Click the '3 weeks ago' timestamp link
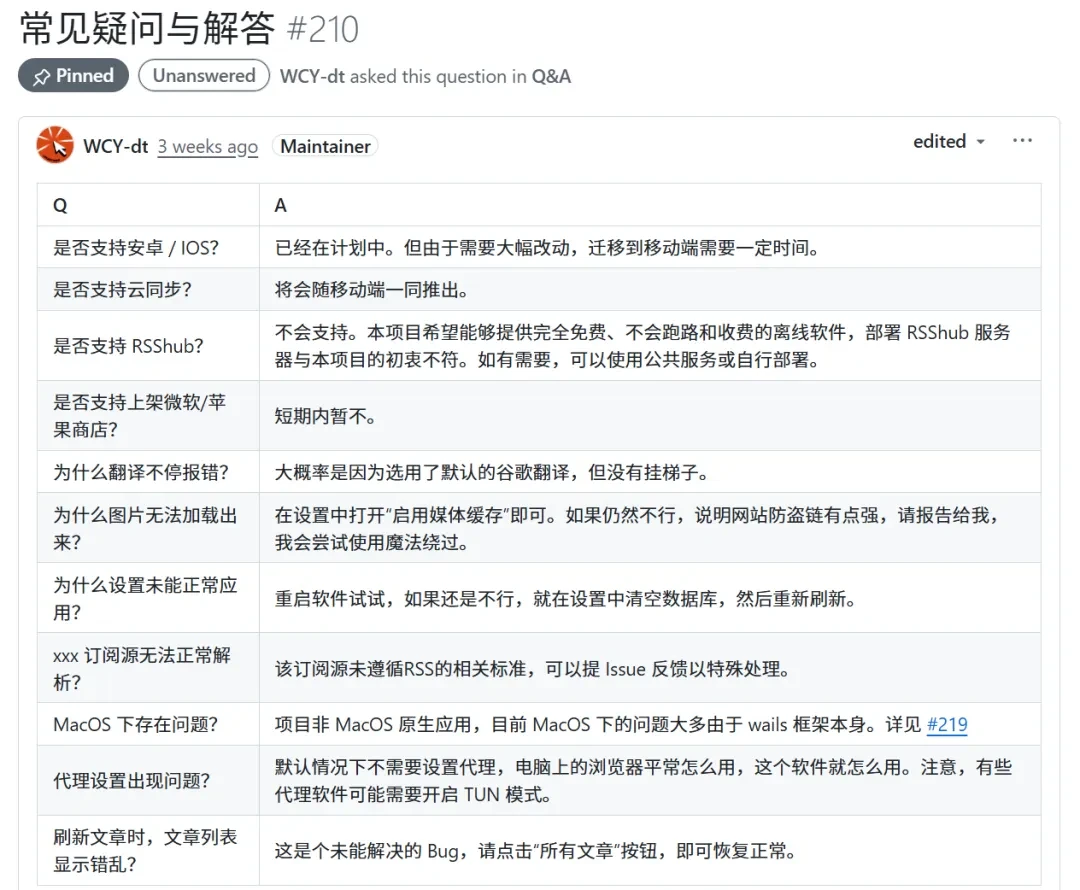 pos(207,147)
